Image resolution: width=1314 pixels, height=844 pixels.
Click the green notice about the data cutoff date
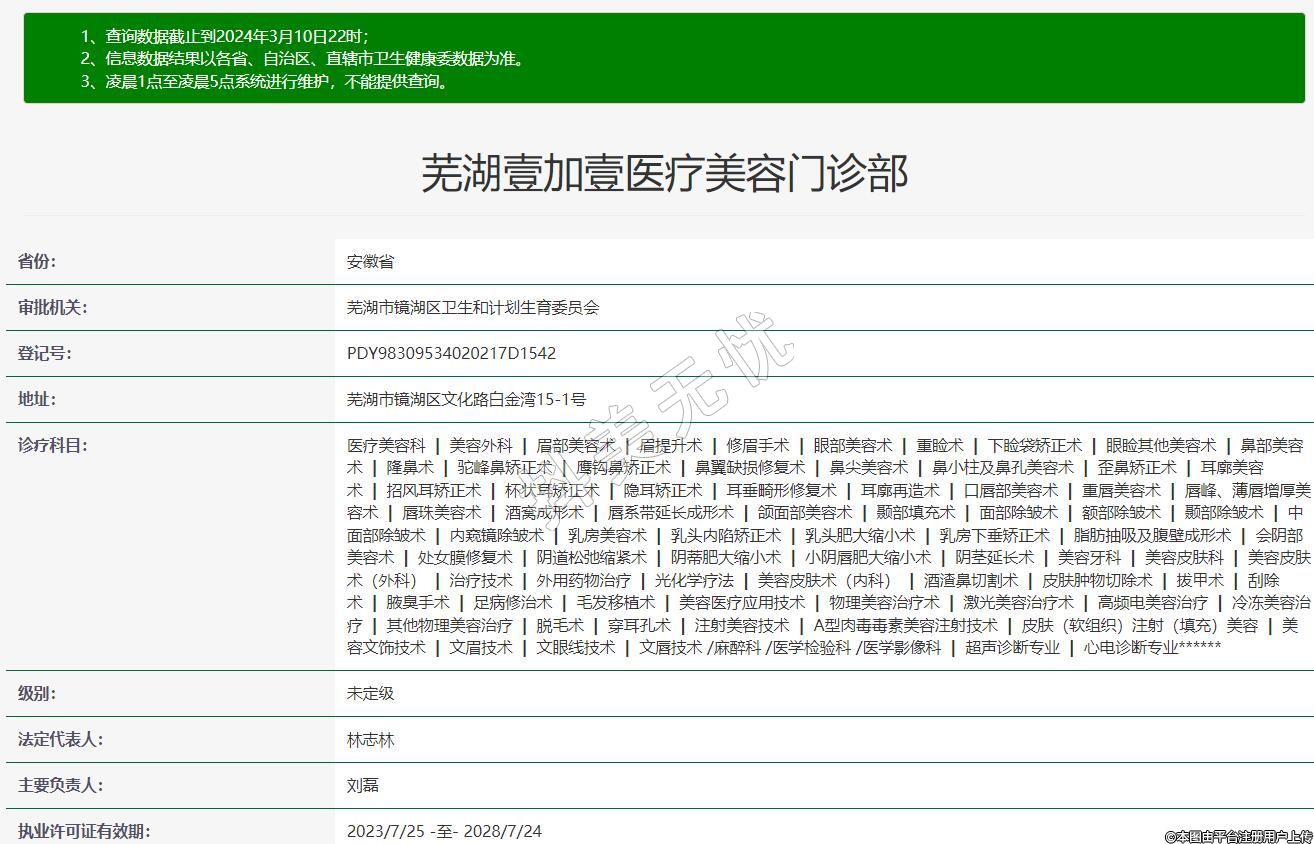(224, 36)
